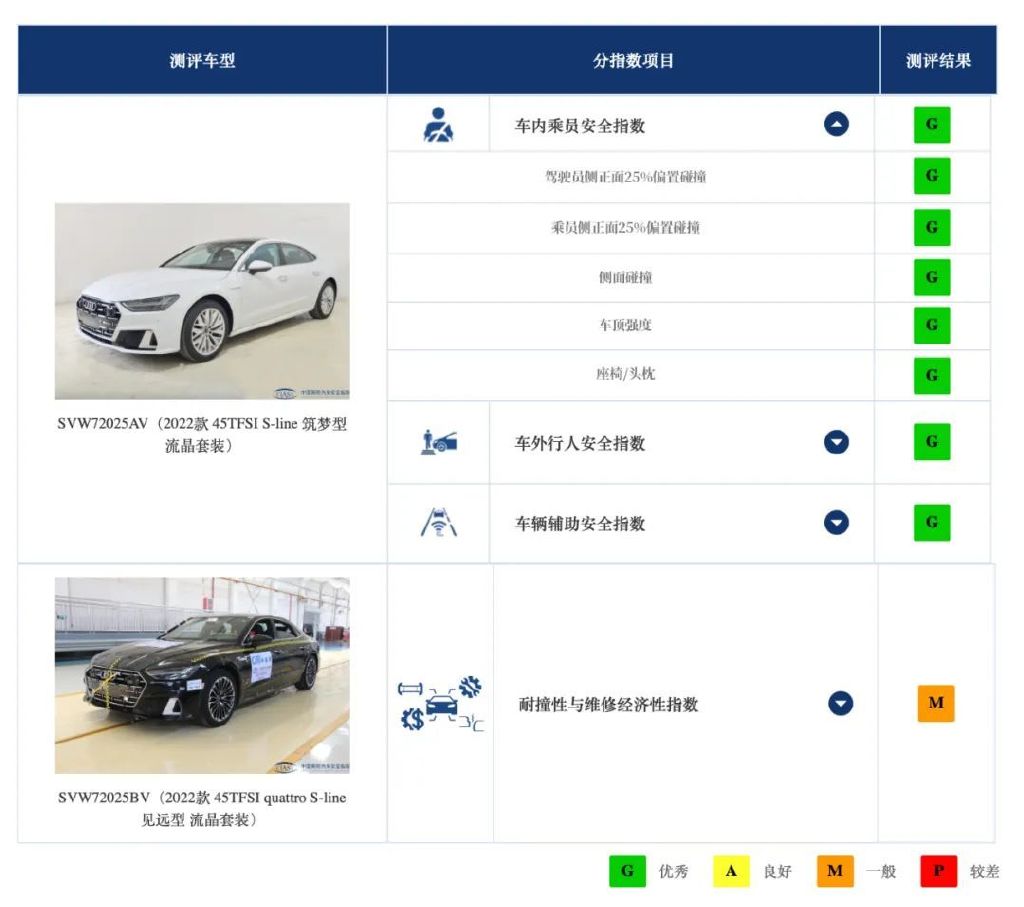The width and height of the screenshot is (1024, 907).
Task: Select the pedestrian safety icon
Action: (x=436, y=440)
